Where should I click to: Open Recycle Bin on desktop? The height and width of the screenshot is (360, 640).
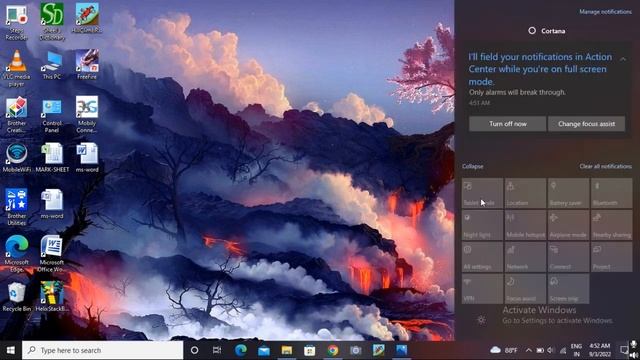(16, 297)
